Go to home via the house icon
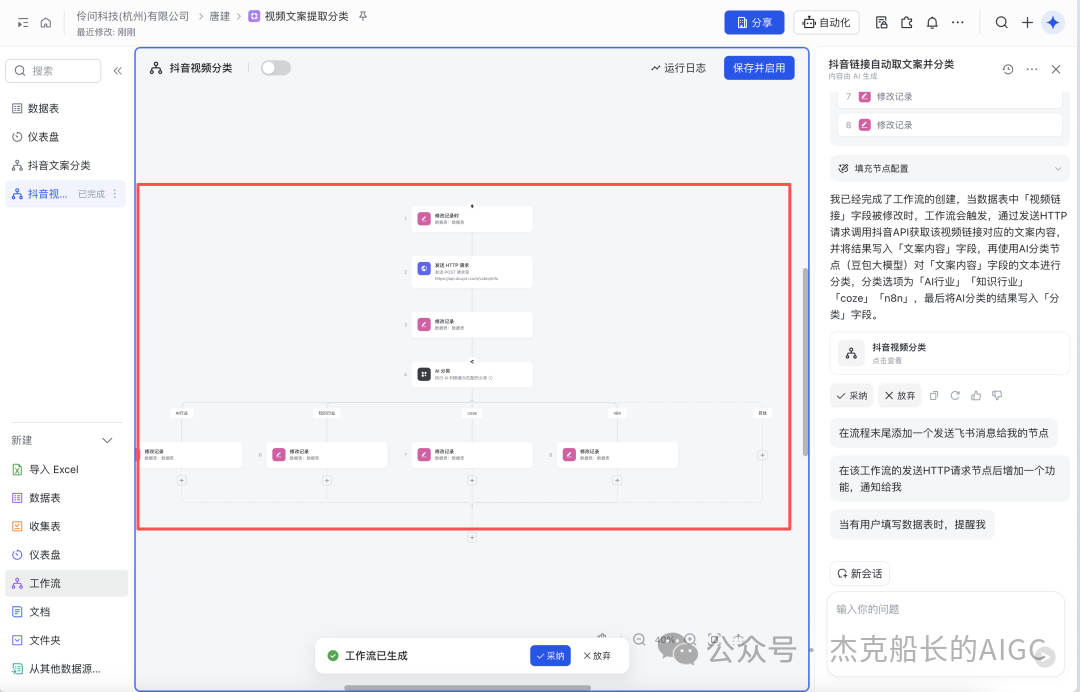 [x=45, y=23]
